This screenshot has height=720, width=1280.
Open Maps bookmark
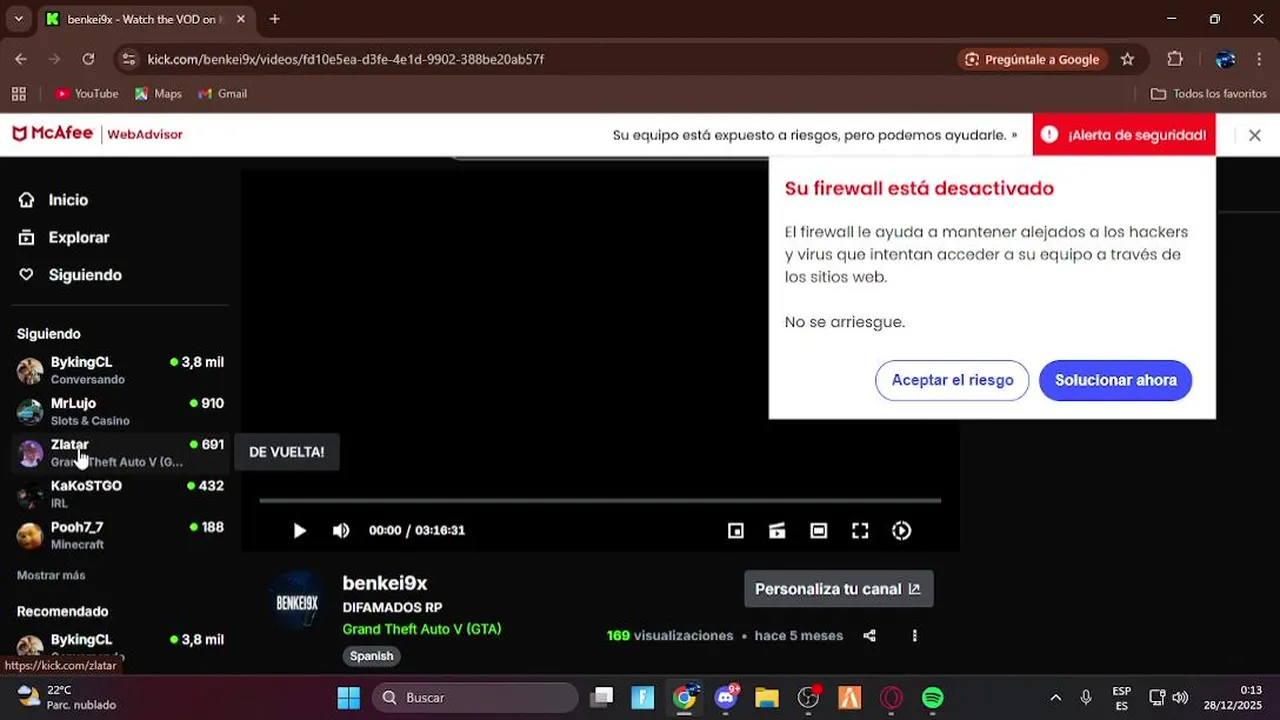[158, 94]
